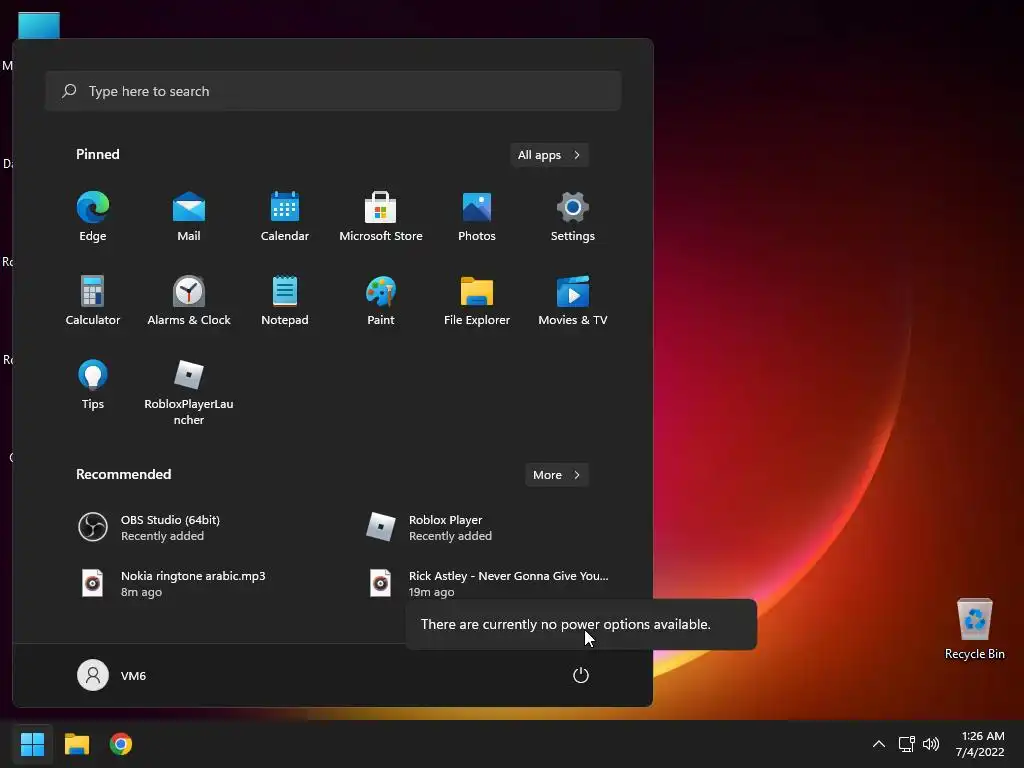Open Settings from pinned apps

[x=573, y=217]
